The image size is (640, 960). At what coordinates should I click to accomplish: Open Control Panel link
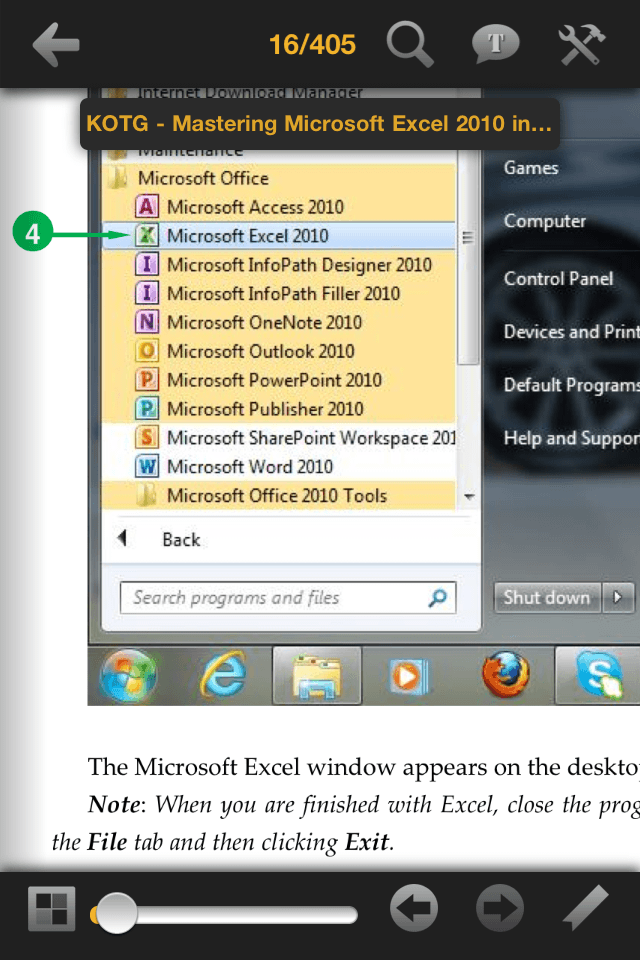(x=558, y=279)
